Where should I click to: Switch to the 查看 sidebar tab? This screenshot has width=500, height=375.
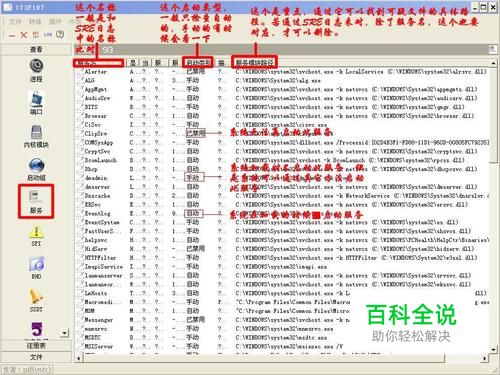[x=36, y=49]
